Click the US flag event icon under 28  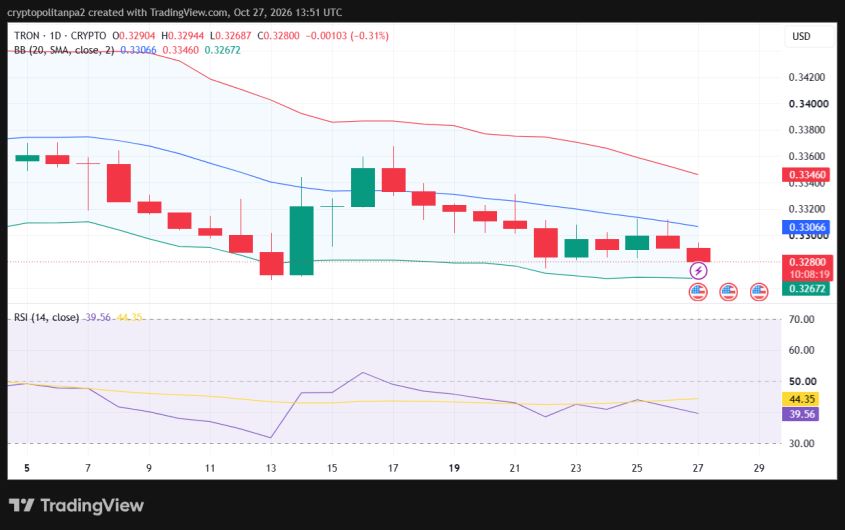click(x=729, y=292)
